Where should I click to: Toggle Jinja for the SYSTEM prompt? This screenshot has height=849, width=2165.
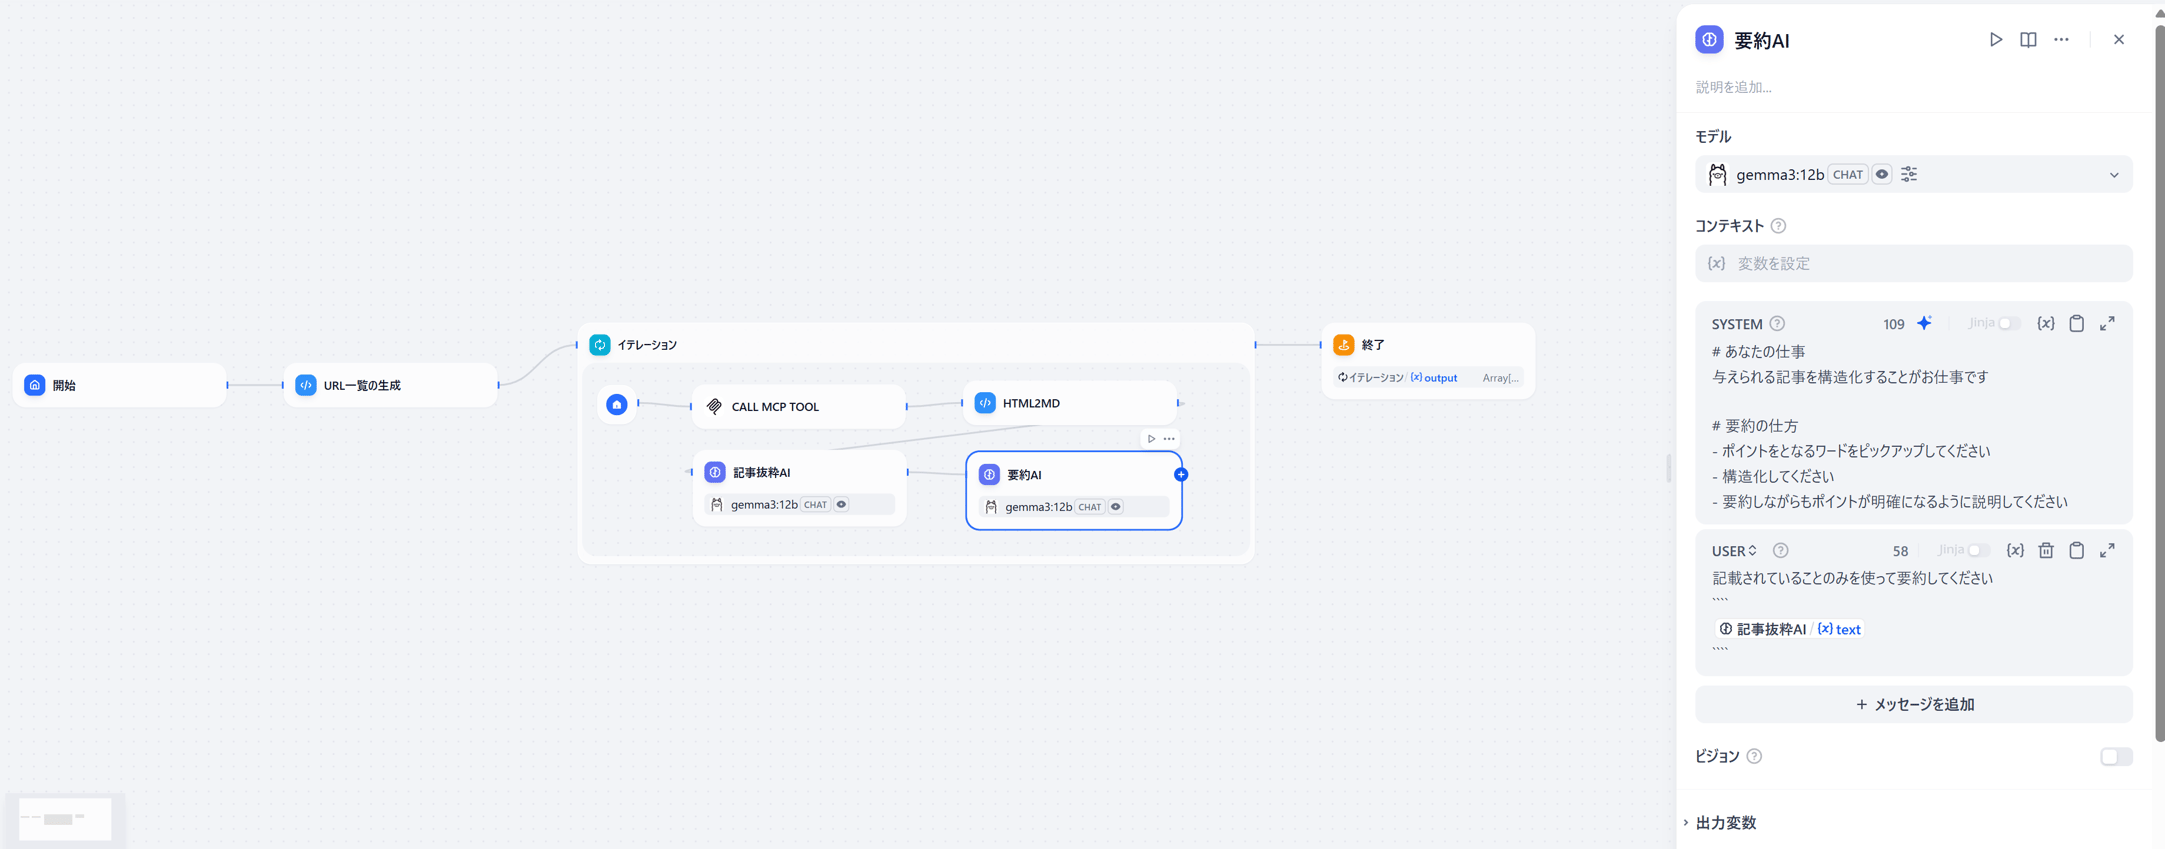click(2009, 323)
